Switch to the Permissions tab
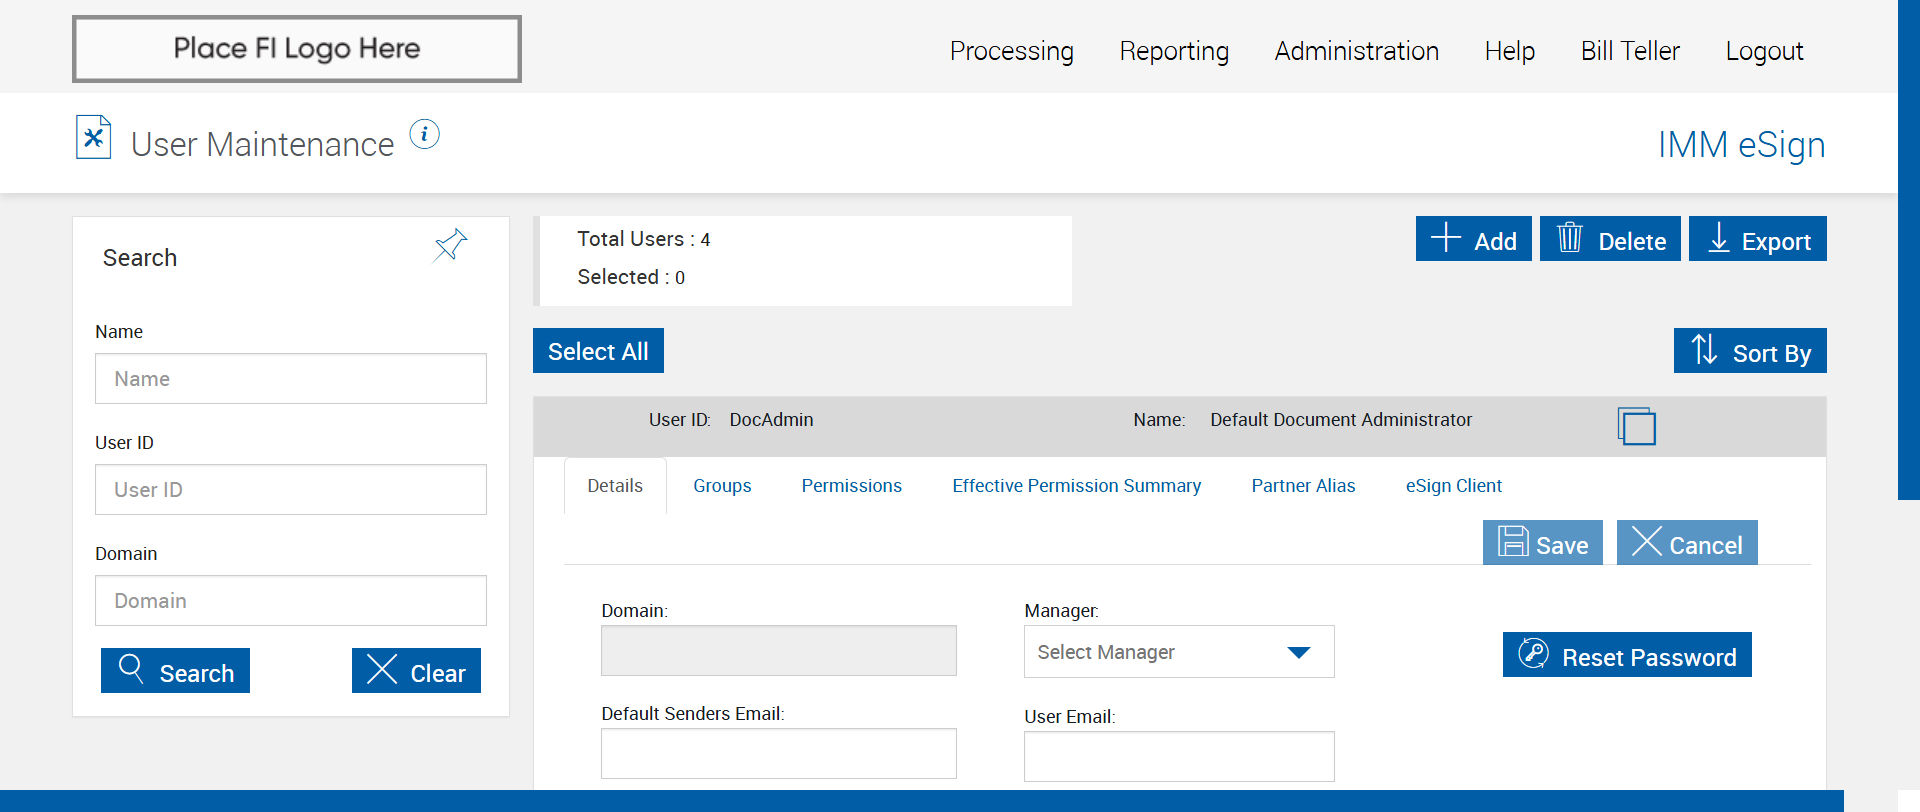 point(851,486)
